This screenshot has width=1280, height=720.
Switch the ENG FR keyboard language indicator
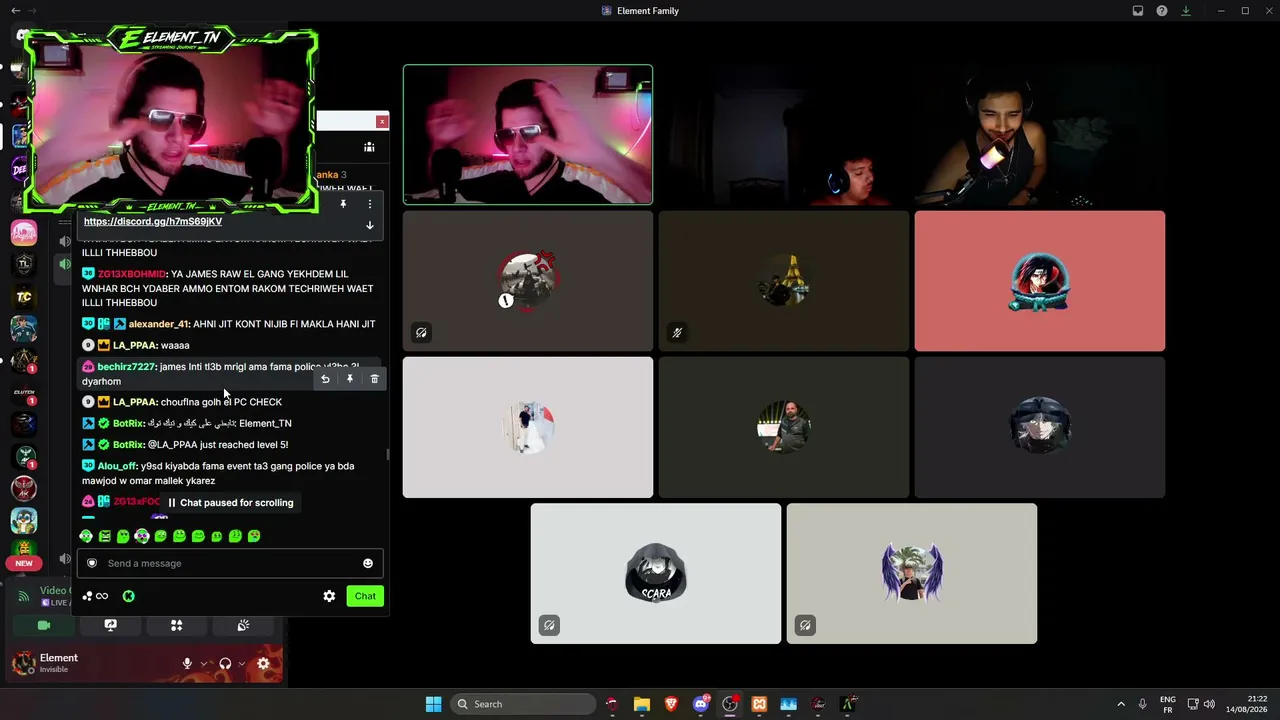point(1168,704)
